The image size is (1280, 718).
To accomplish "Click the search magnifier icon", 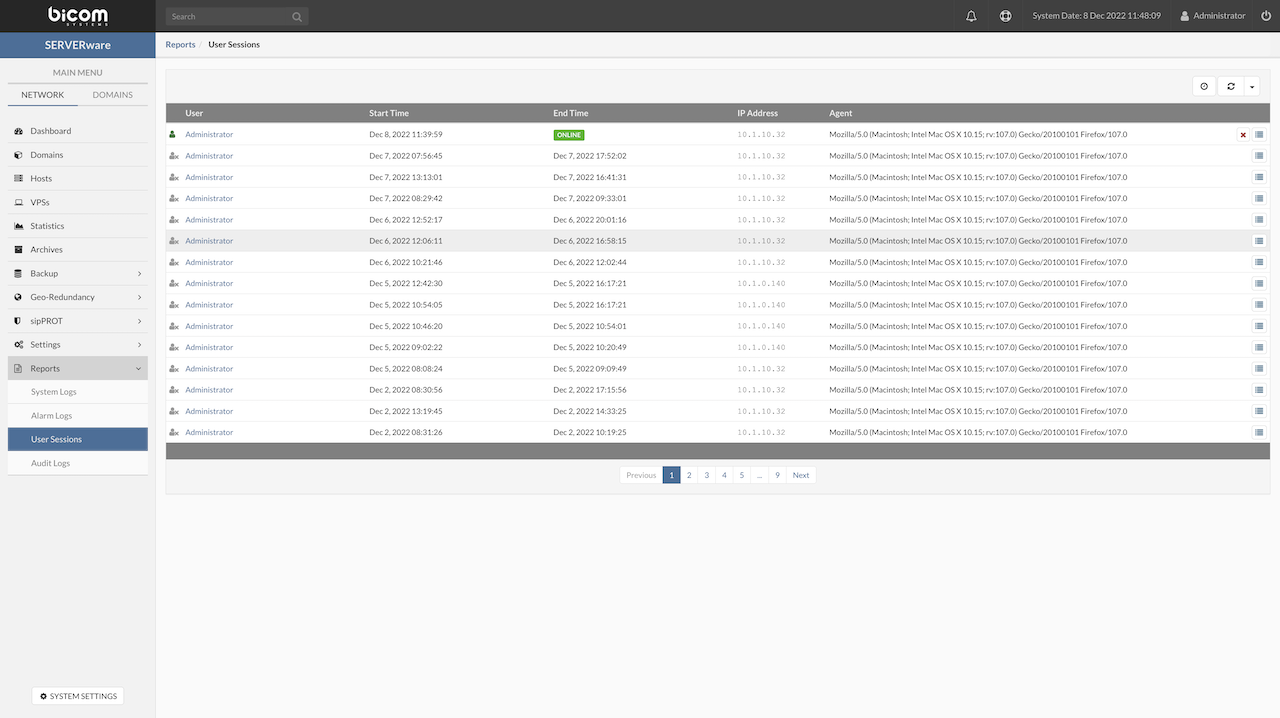I will 297,17.
